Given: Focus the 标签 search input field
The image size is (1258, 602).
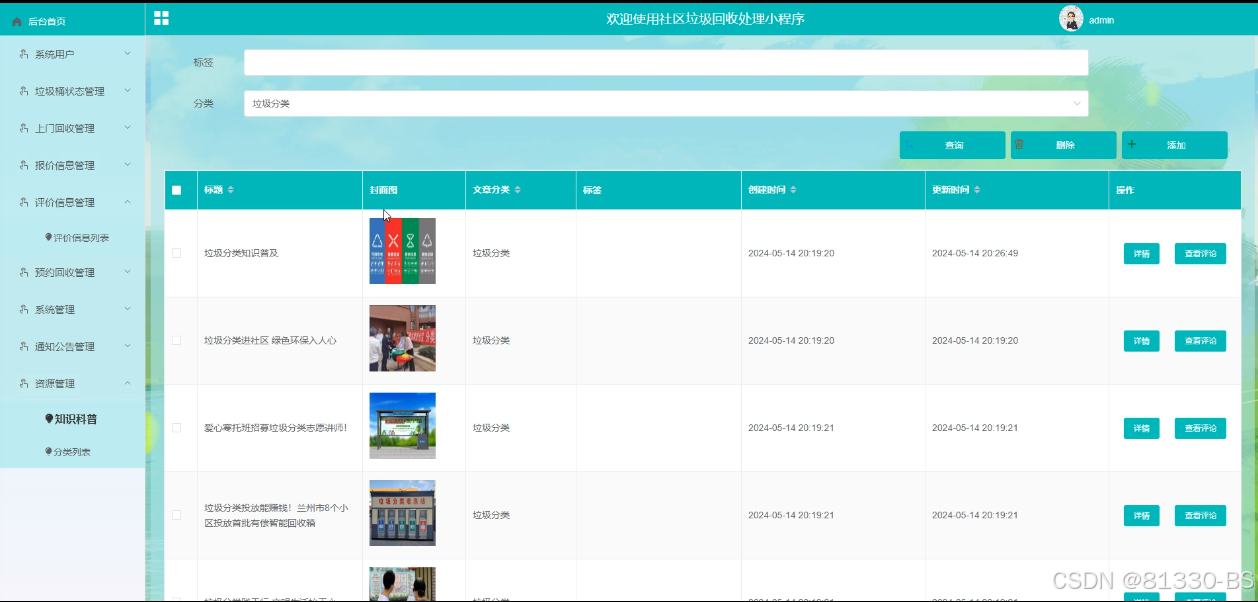Looking at the screenshot, I should pyautogui.click(x=666, y=62).
